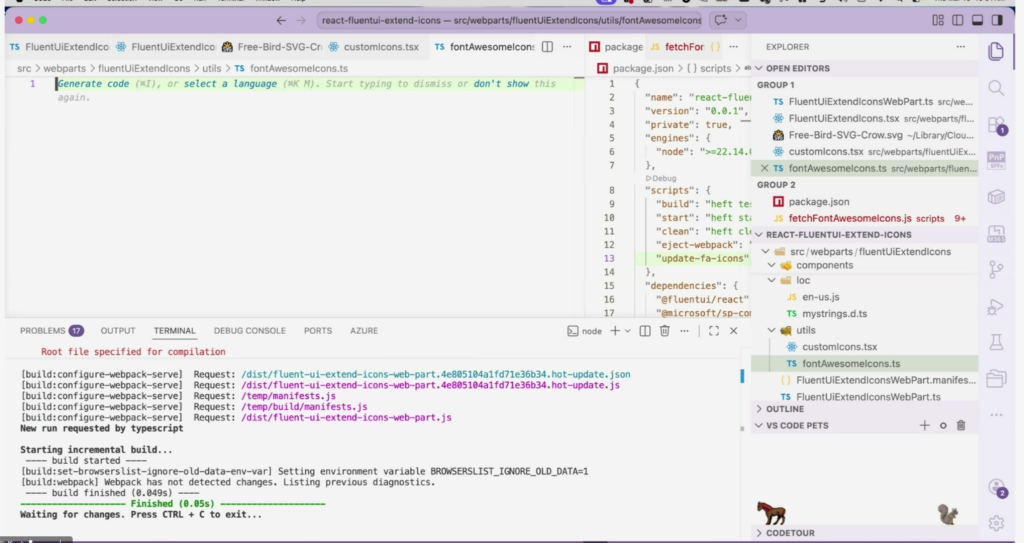Switch to the DEBUG CONSOLE panel tab
This screenshot has height=543, width=1024.
(249, 331)
